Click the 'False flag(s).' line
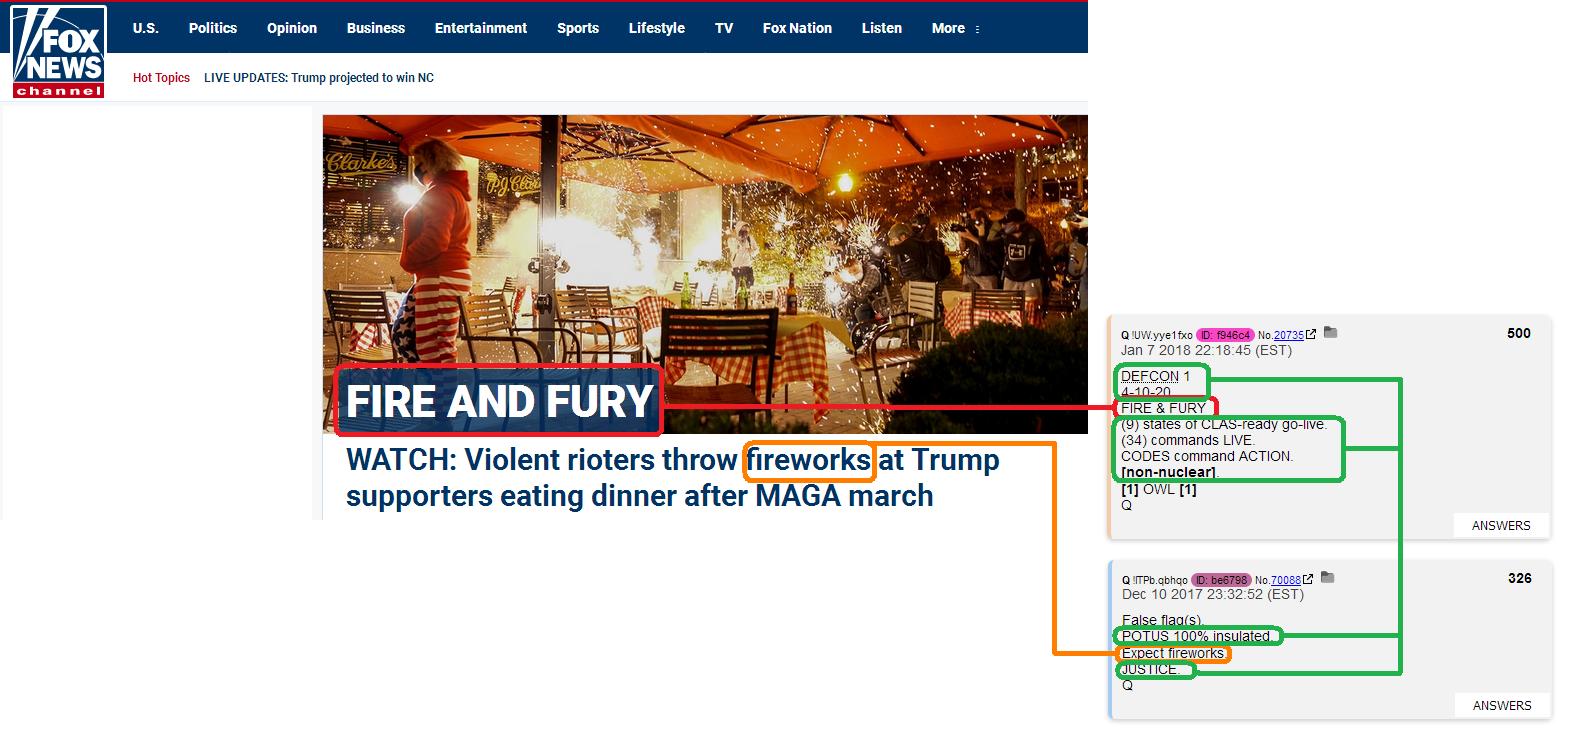 (1162, 620)
